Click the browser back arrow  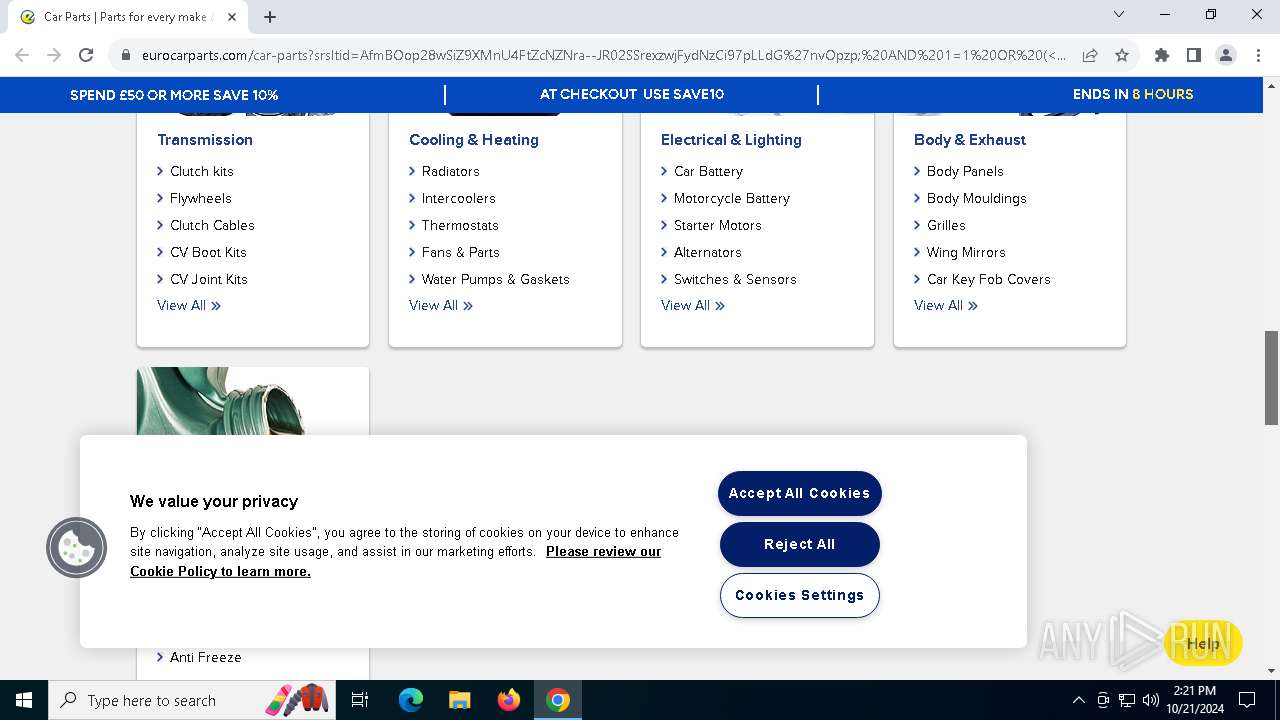point(22,55)
